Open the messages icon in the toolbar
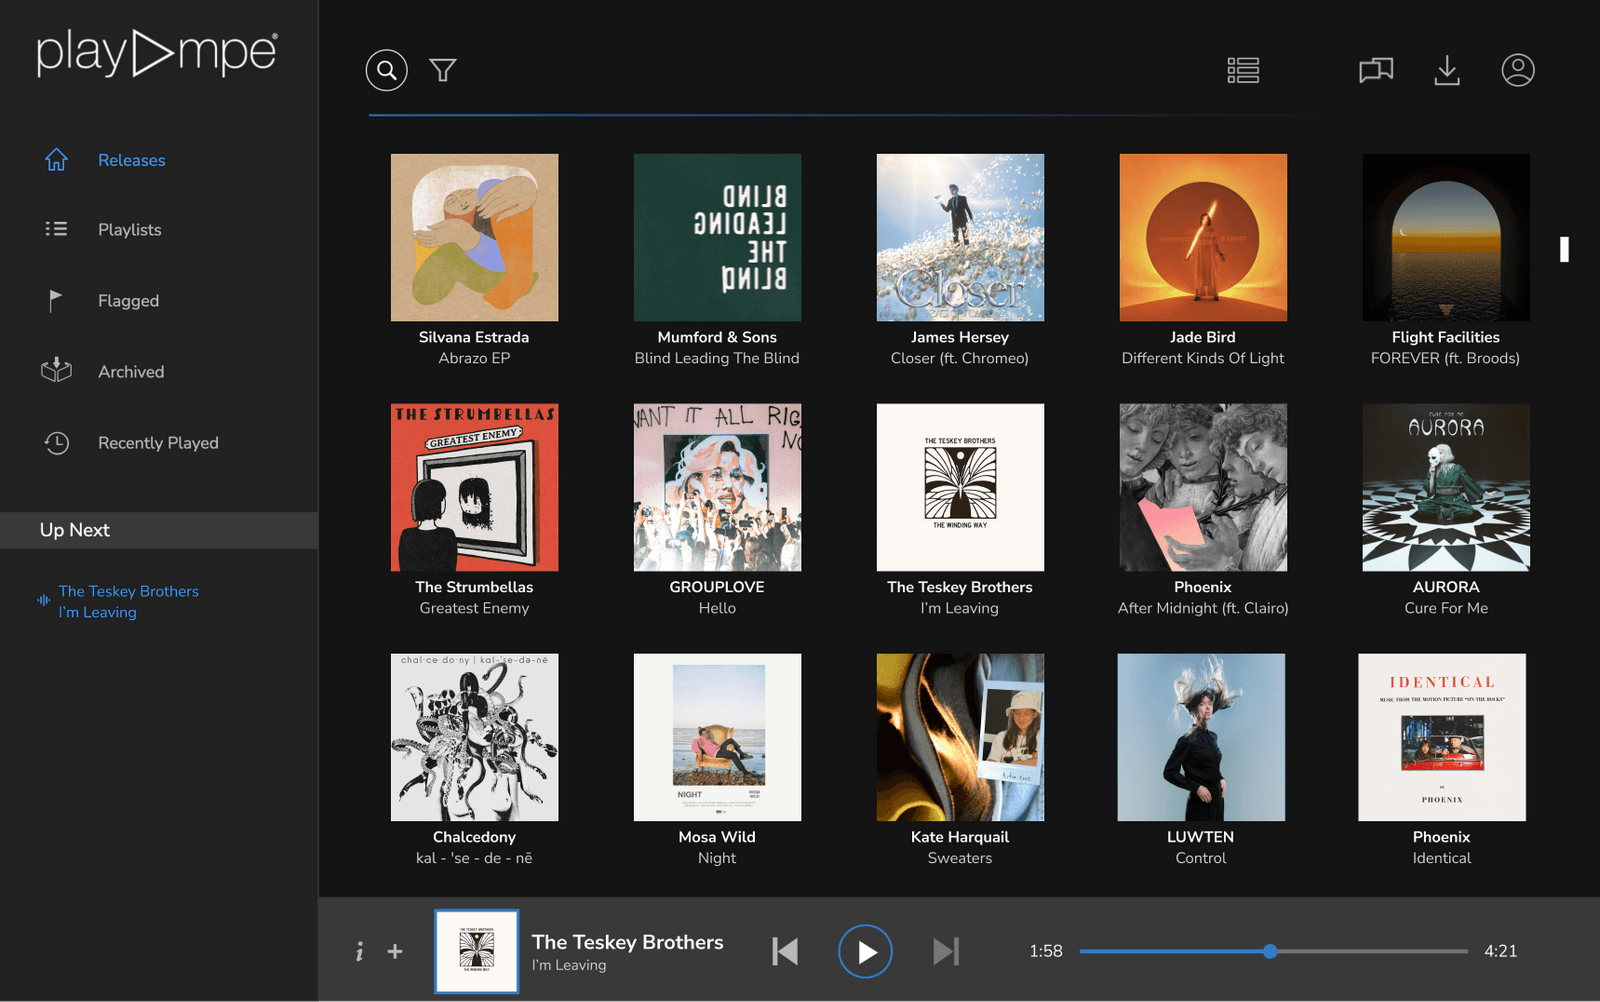1600x1002 pixels. point(1375,70)
